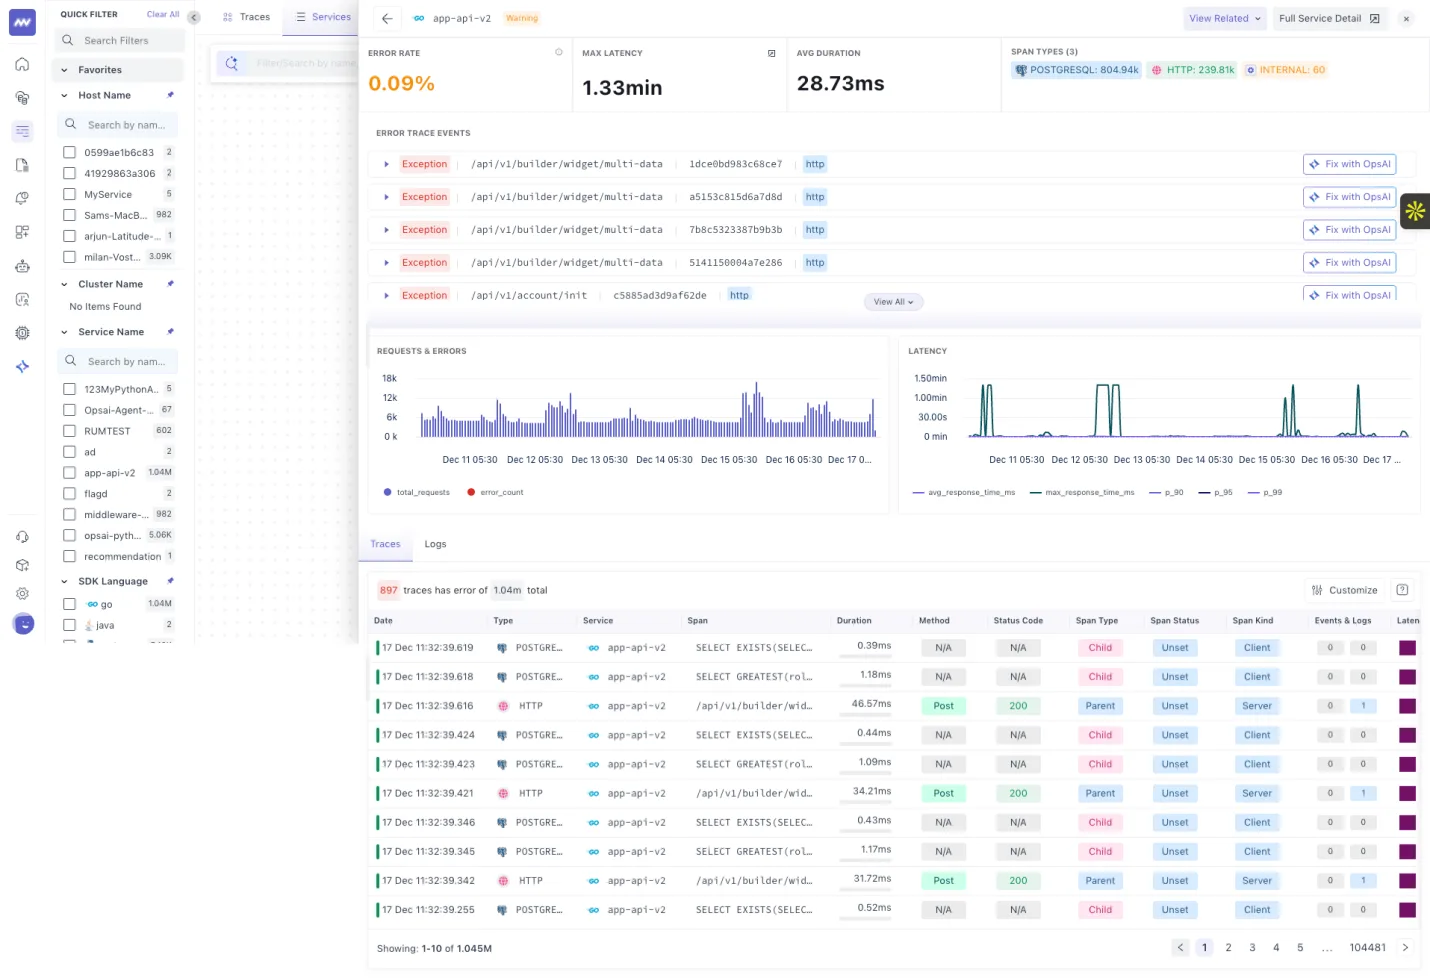Click the user avatar in the sidebar
Image resolution: width=1430 pixels, height=978 pixels.
point(23,624)
